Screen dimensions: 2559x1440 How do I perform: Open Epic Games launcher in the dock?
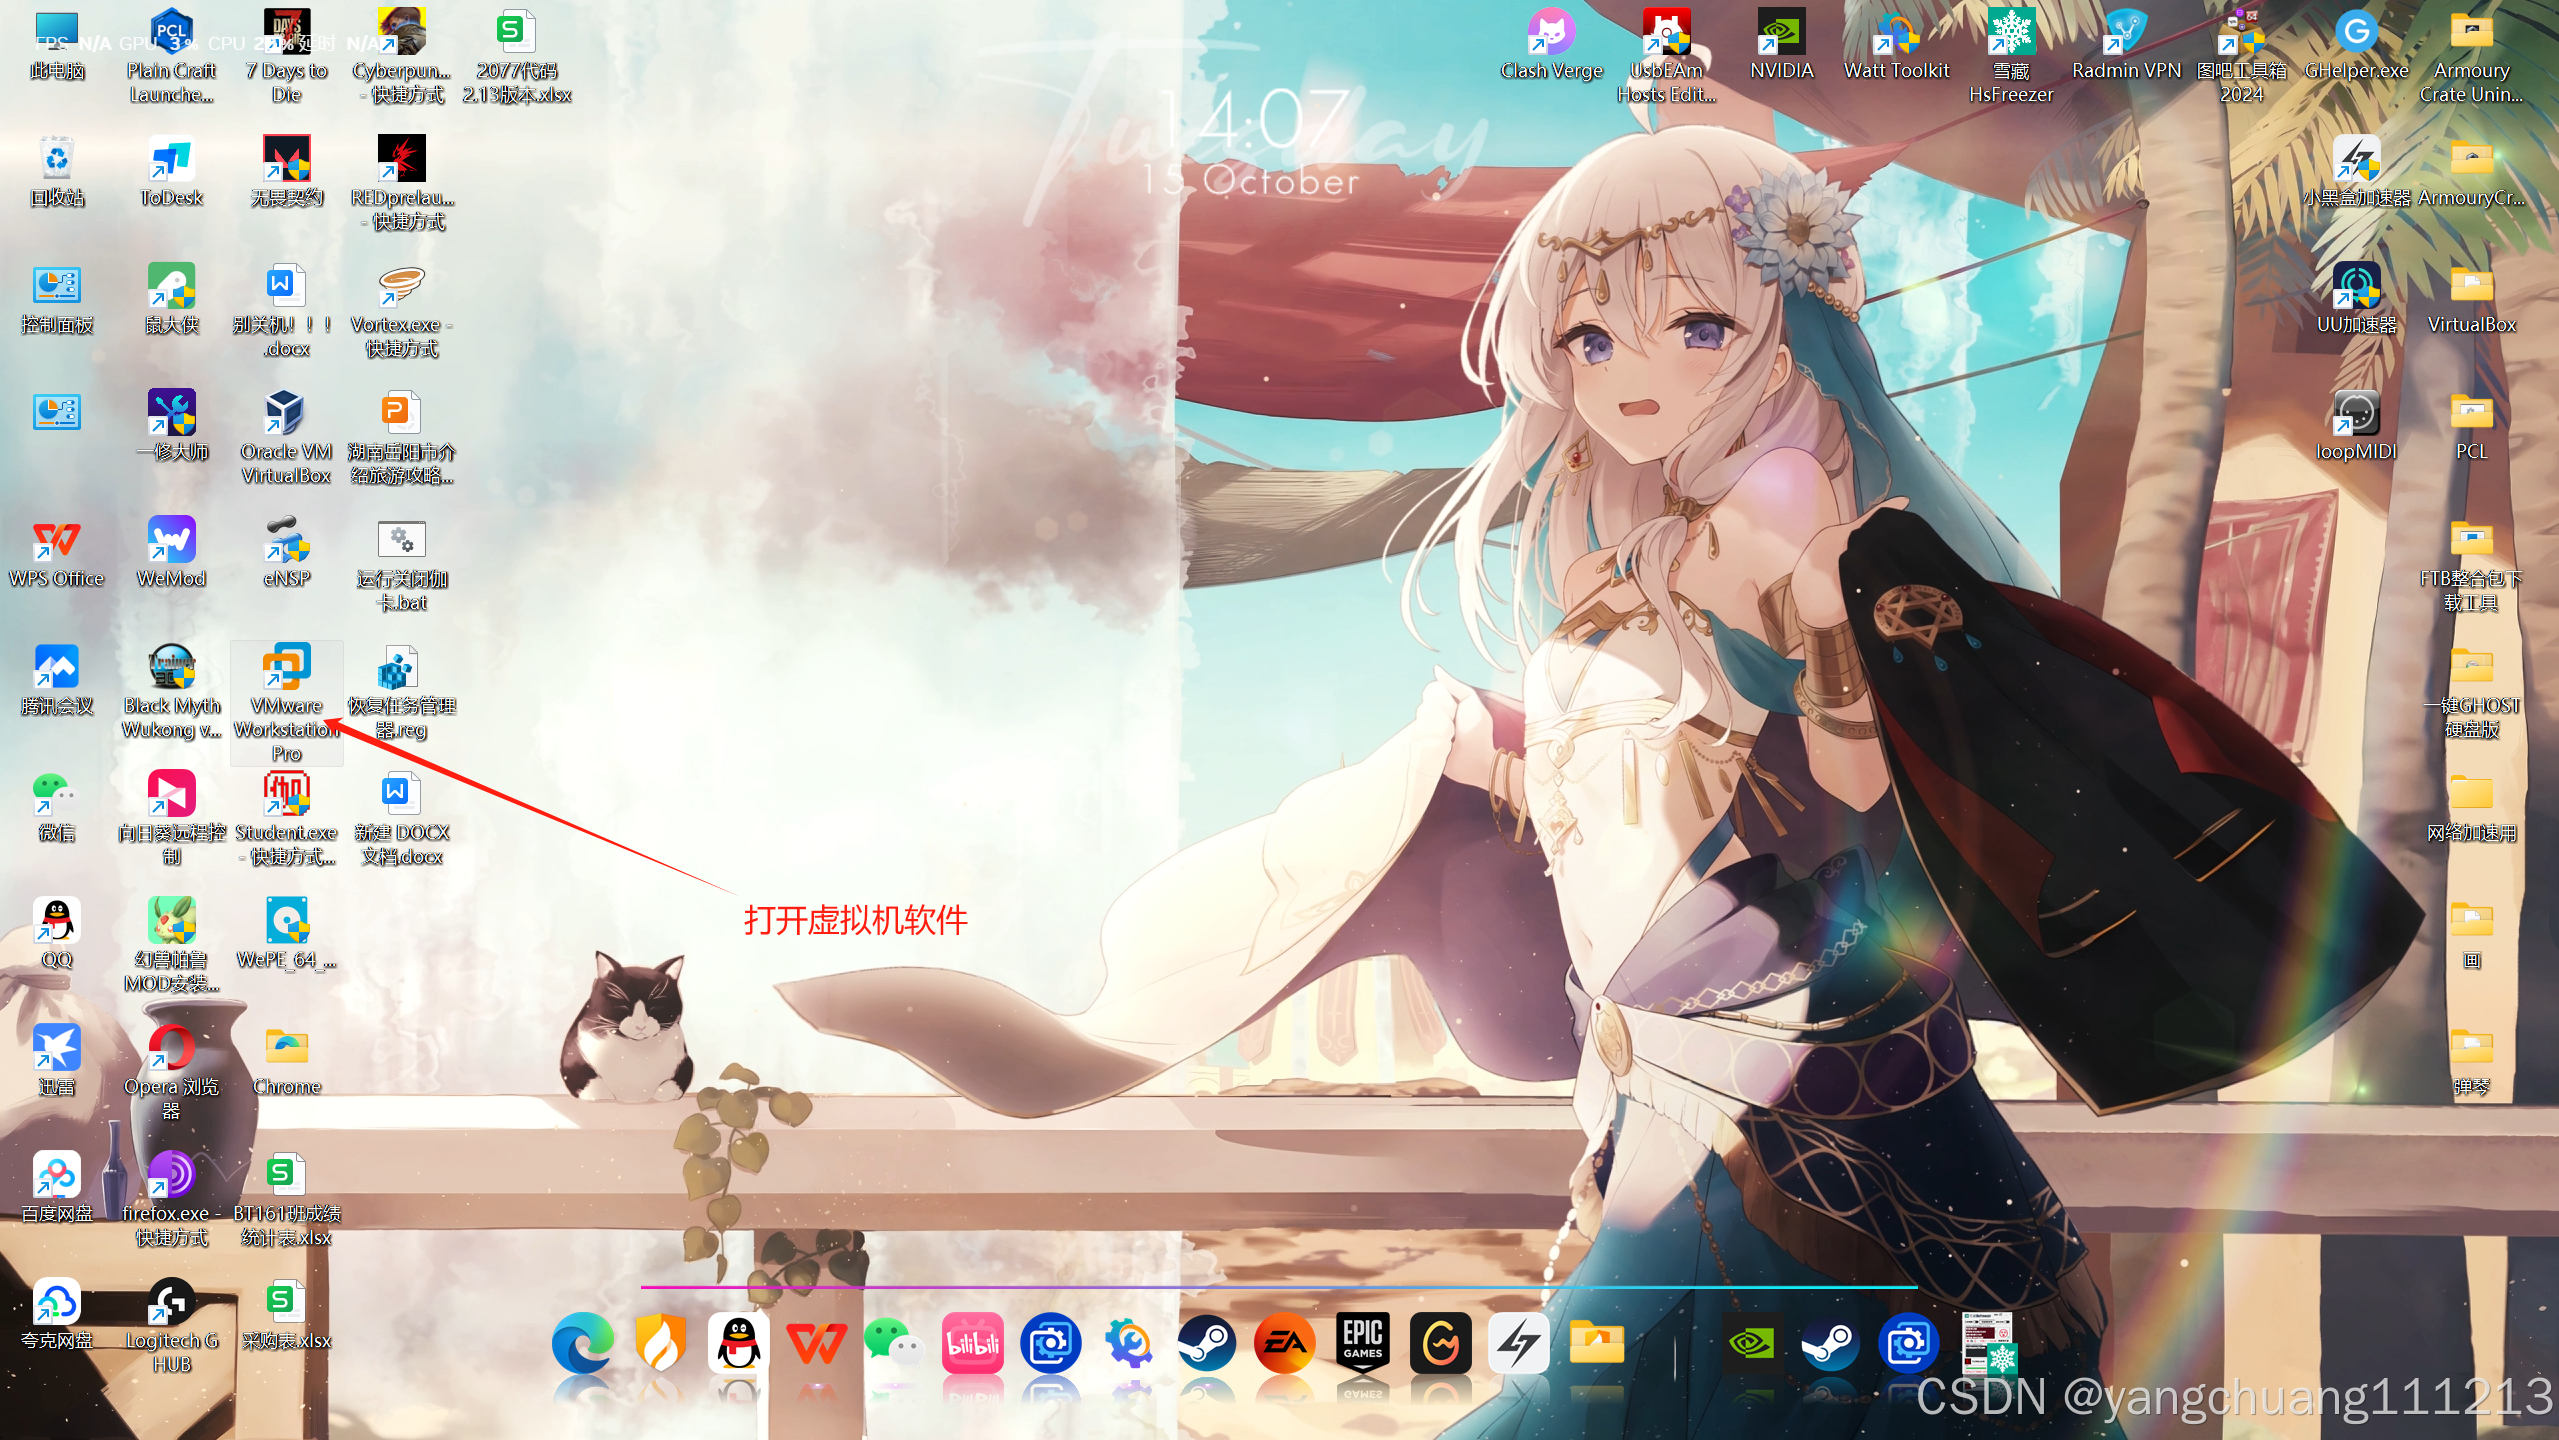1363,1343
